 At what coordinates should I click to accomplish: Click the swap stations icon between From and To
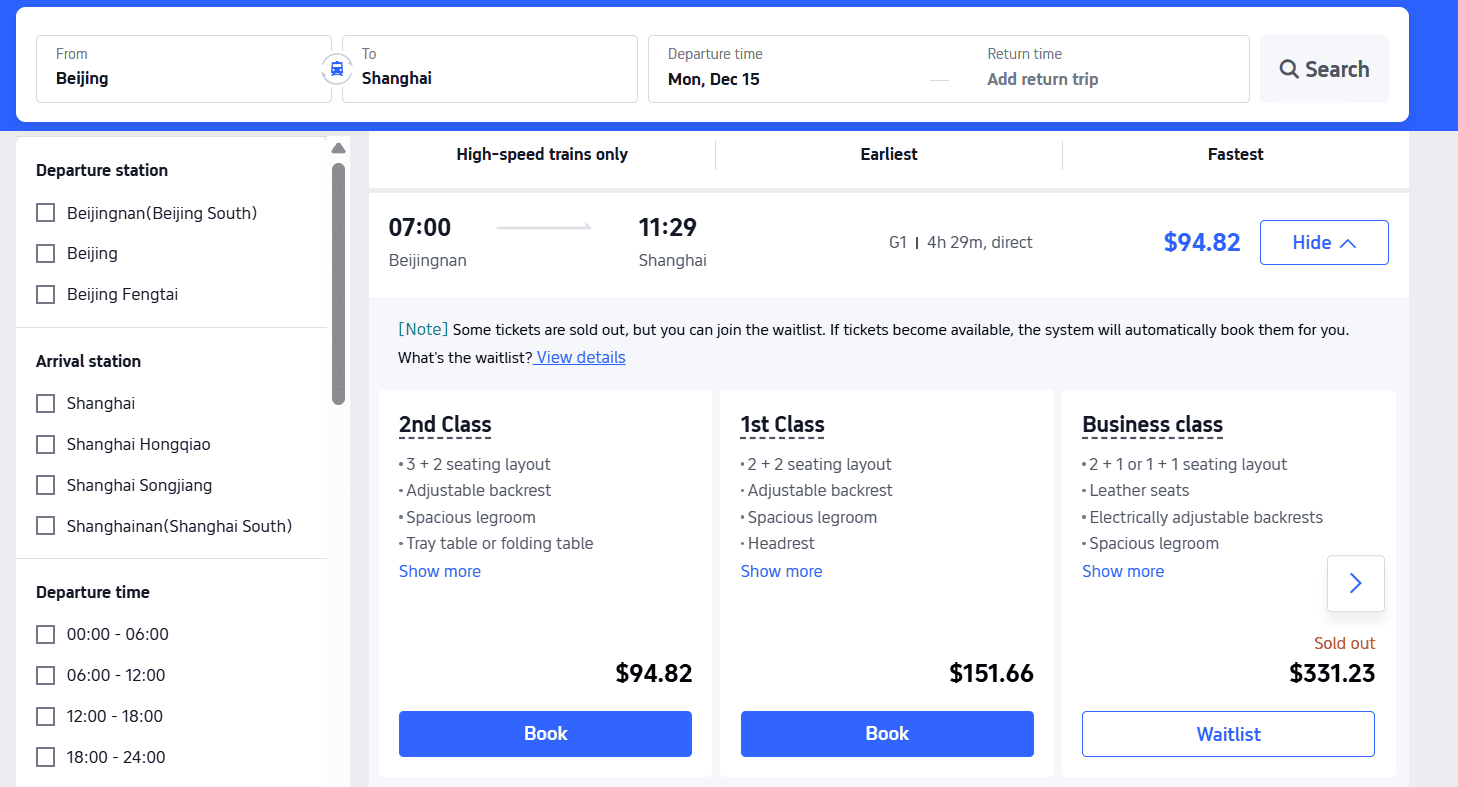(x=337, y=68)
